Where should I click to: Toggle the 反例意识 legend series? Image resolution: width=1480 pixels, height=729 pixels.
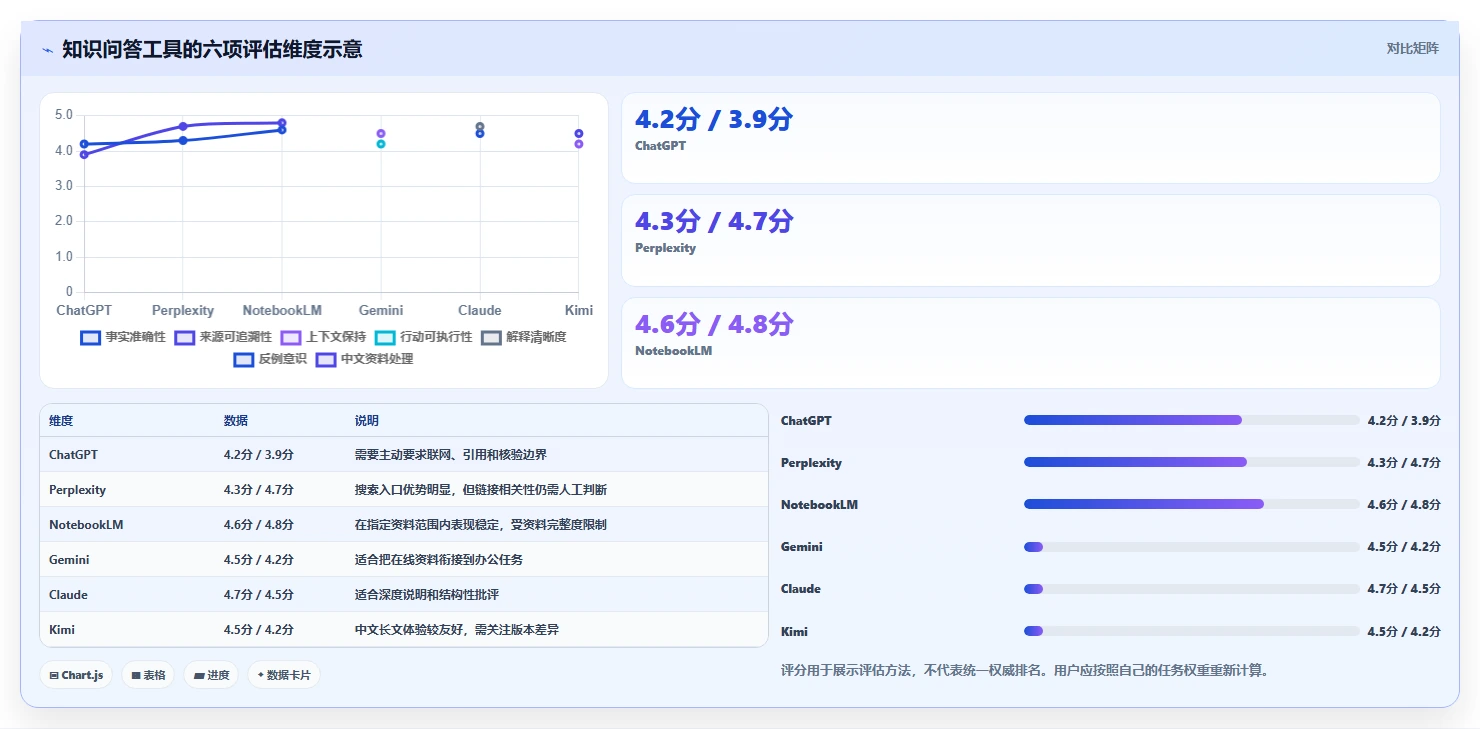pyautogui.click(x=270, y=359)
